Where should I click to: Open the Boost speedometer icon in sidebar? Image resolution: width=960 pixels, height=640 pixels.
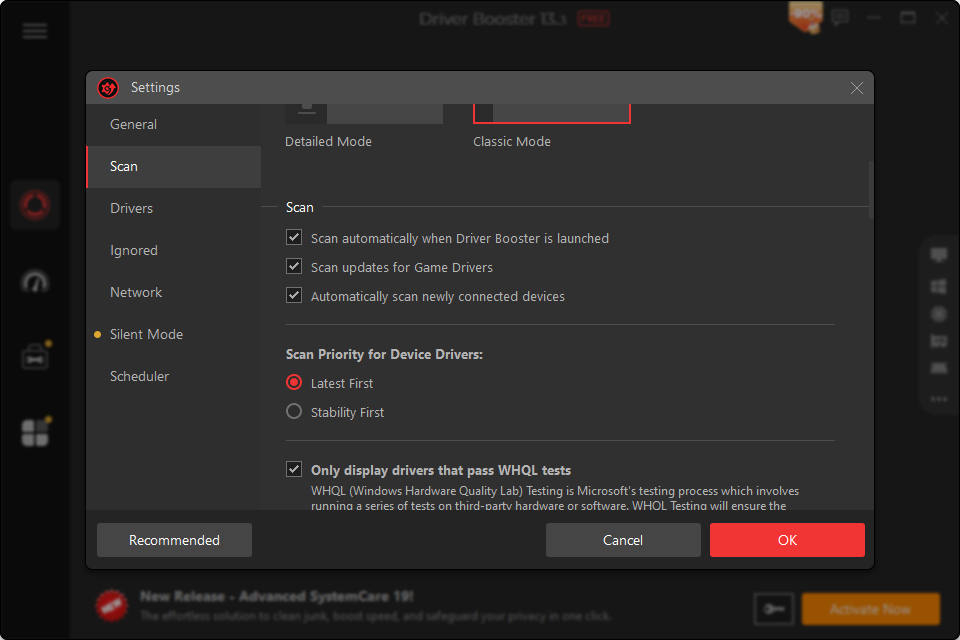[35, 282]
